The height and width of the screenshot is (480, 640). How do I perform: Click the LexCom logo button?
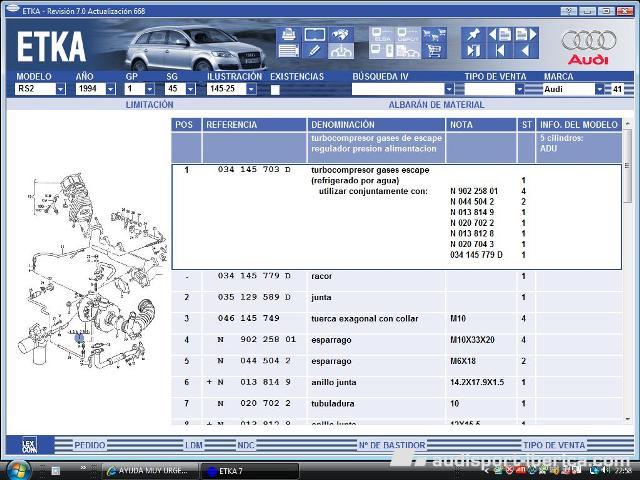tap(29, 445)
